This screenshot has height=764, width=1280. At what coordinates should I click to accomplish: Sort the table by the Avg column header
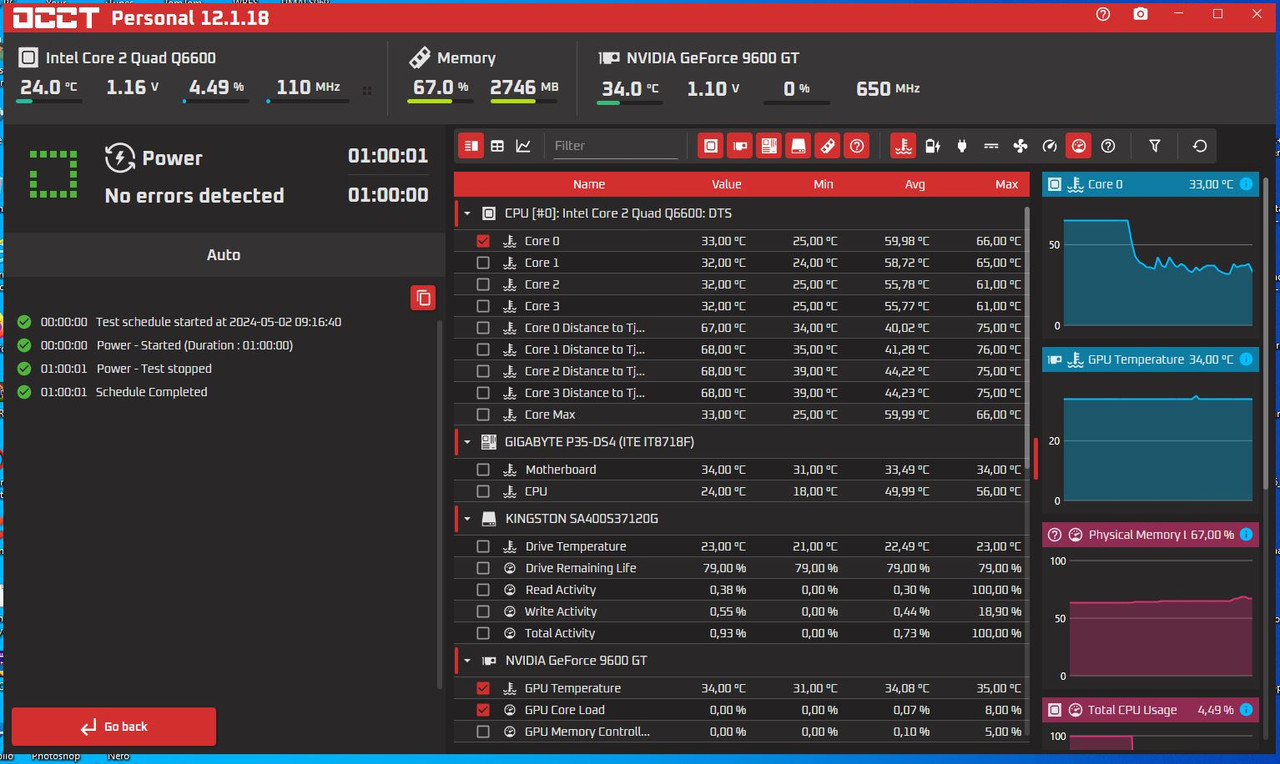click(x=915, y=184)
